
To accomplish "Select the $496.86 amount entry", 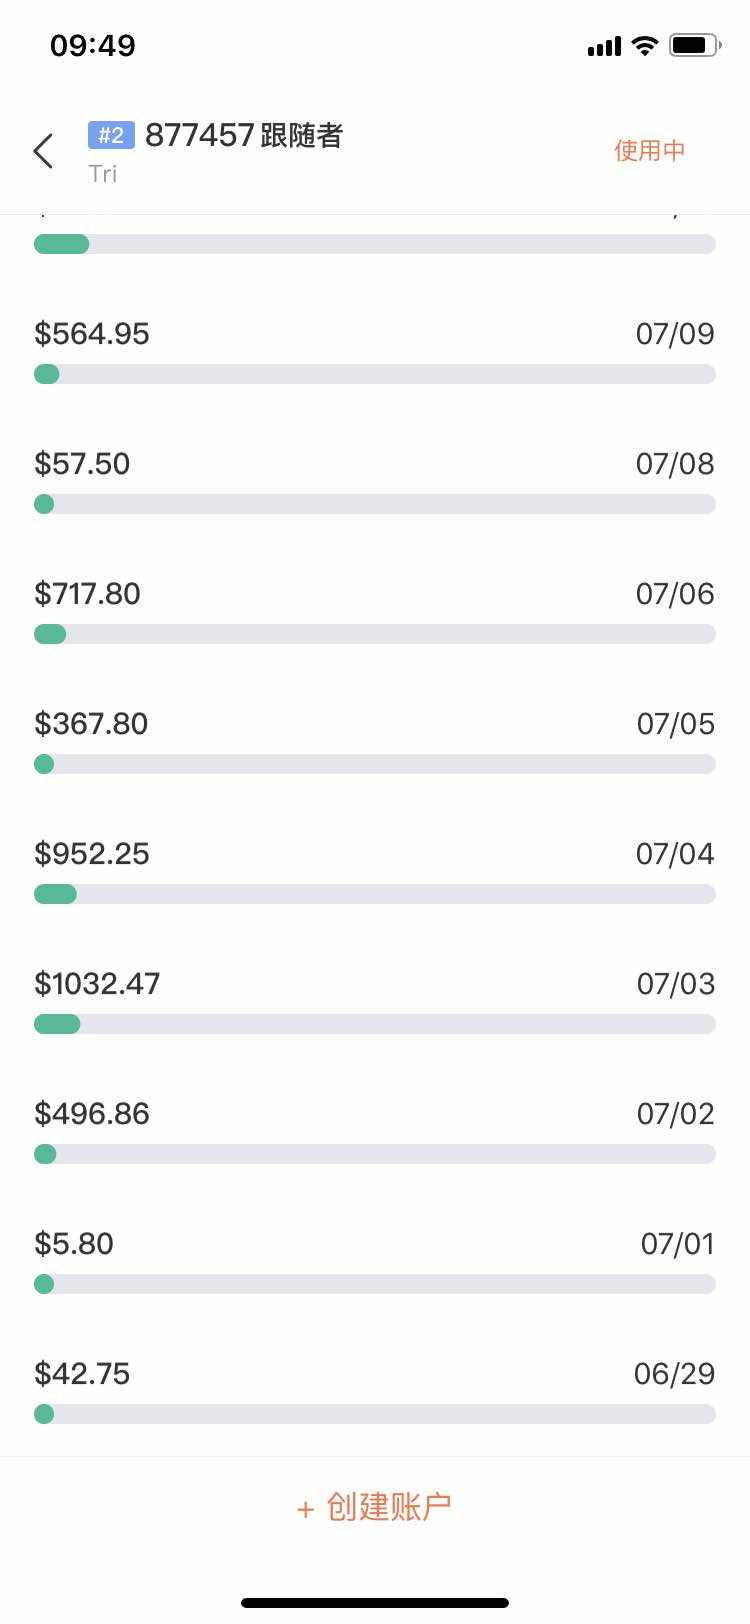I will [92, 1114].
